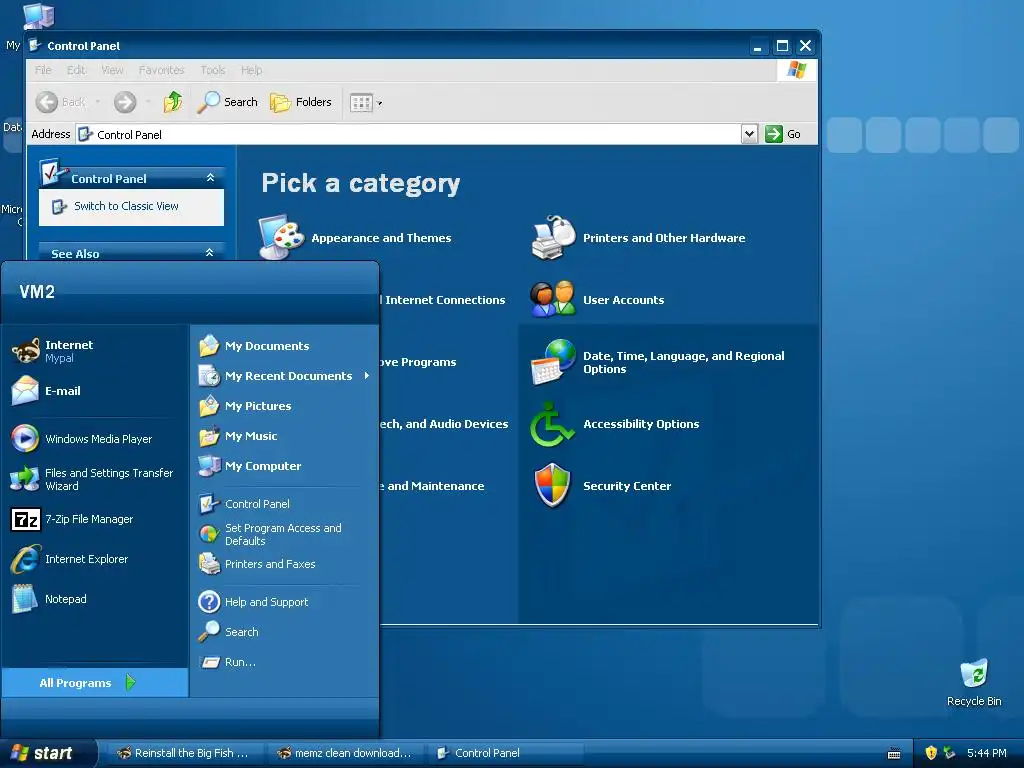Open the Edit menu

click(x=76, y=70)
